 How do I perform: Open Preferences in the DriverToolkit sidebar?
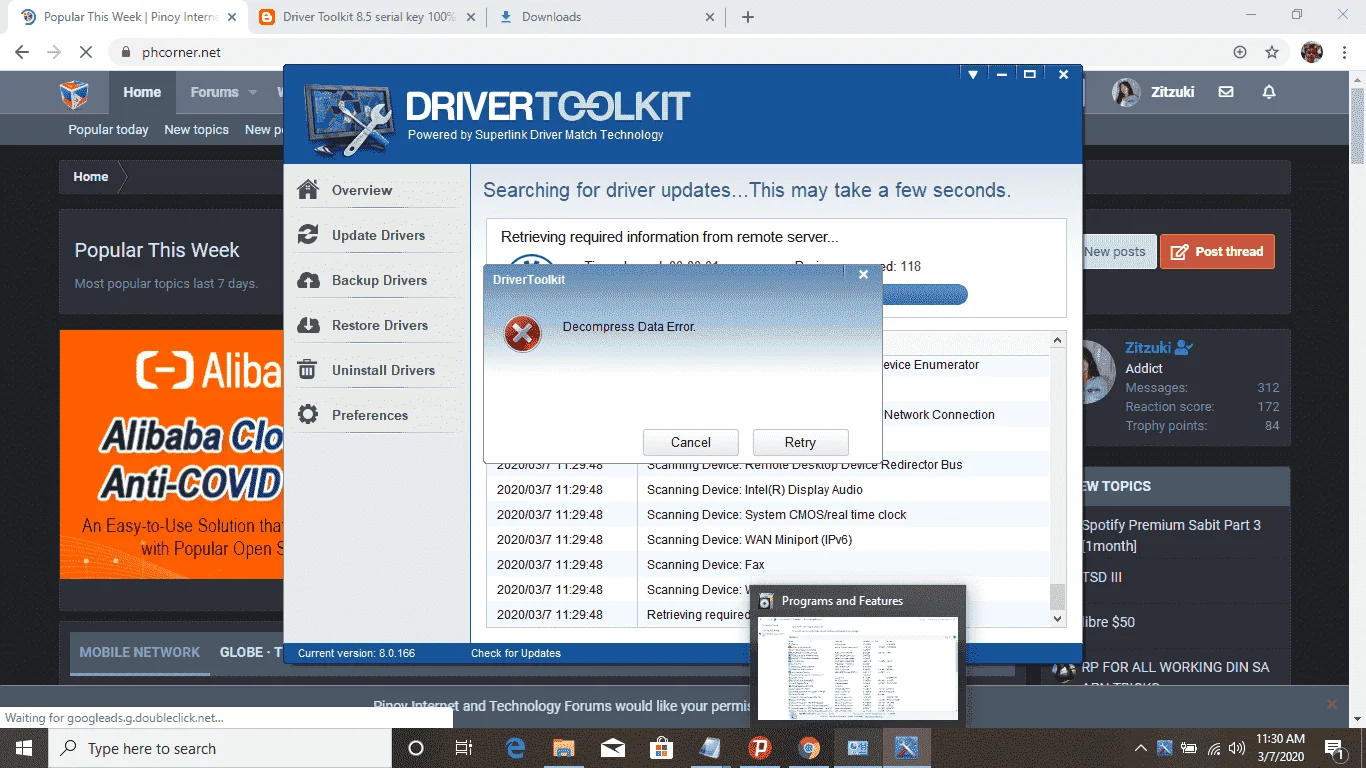[370, 415]
